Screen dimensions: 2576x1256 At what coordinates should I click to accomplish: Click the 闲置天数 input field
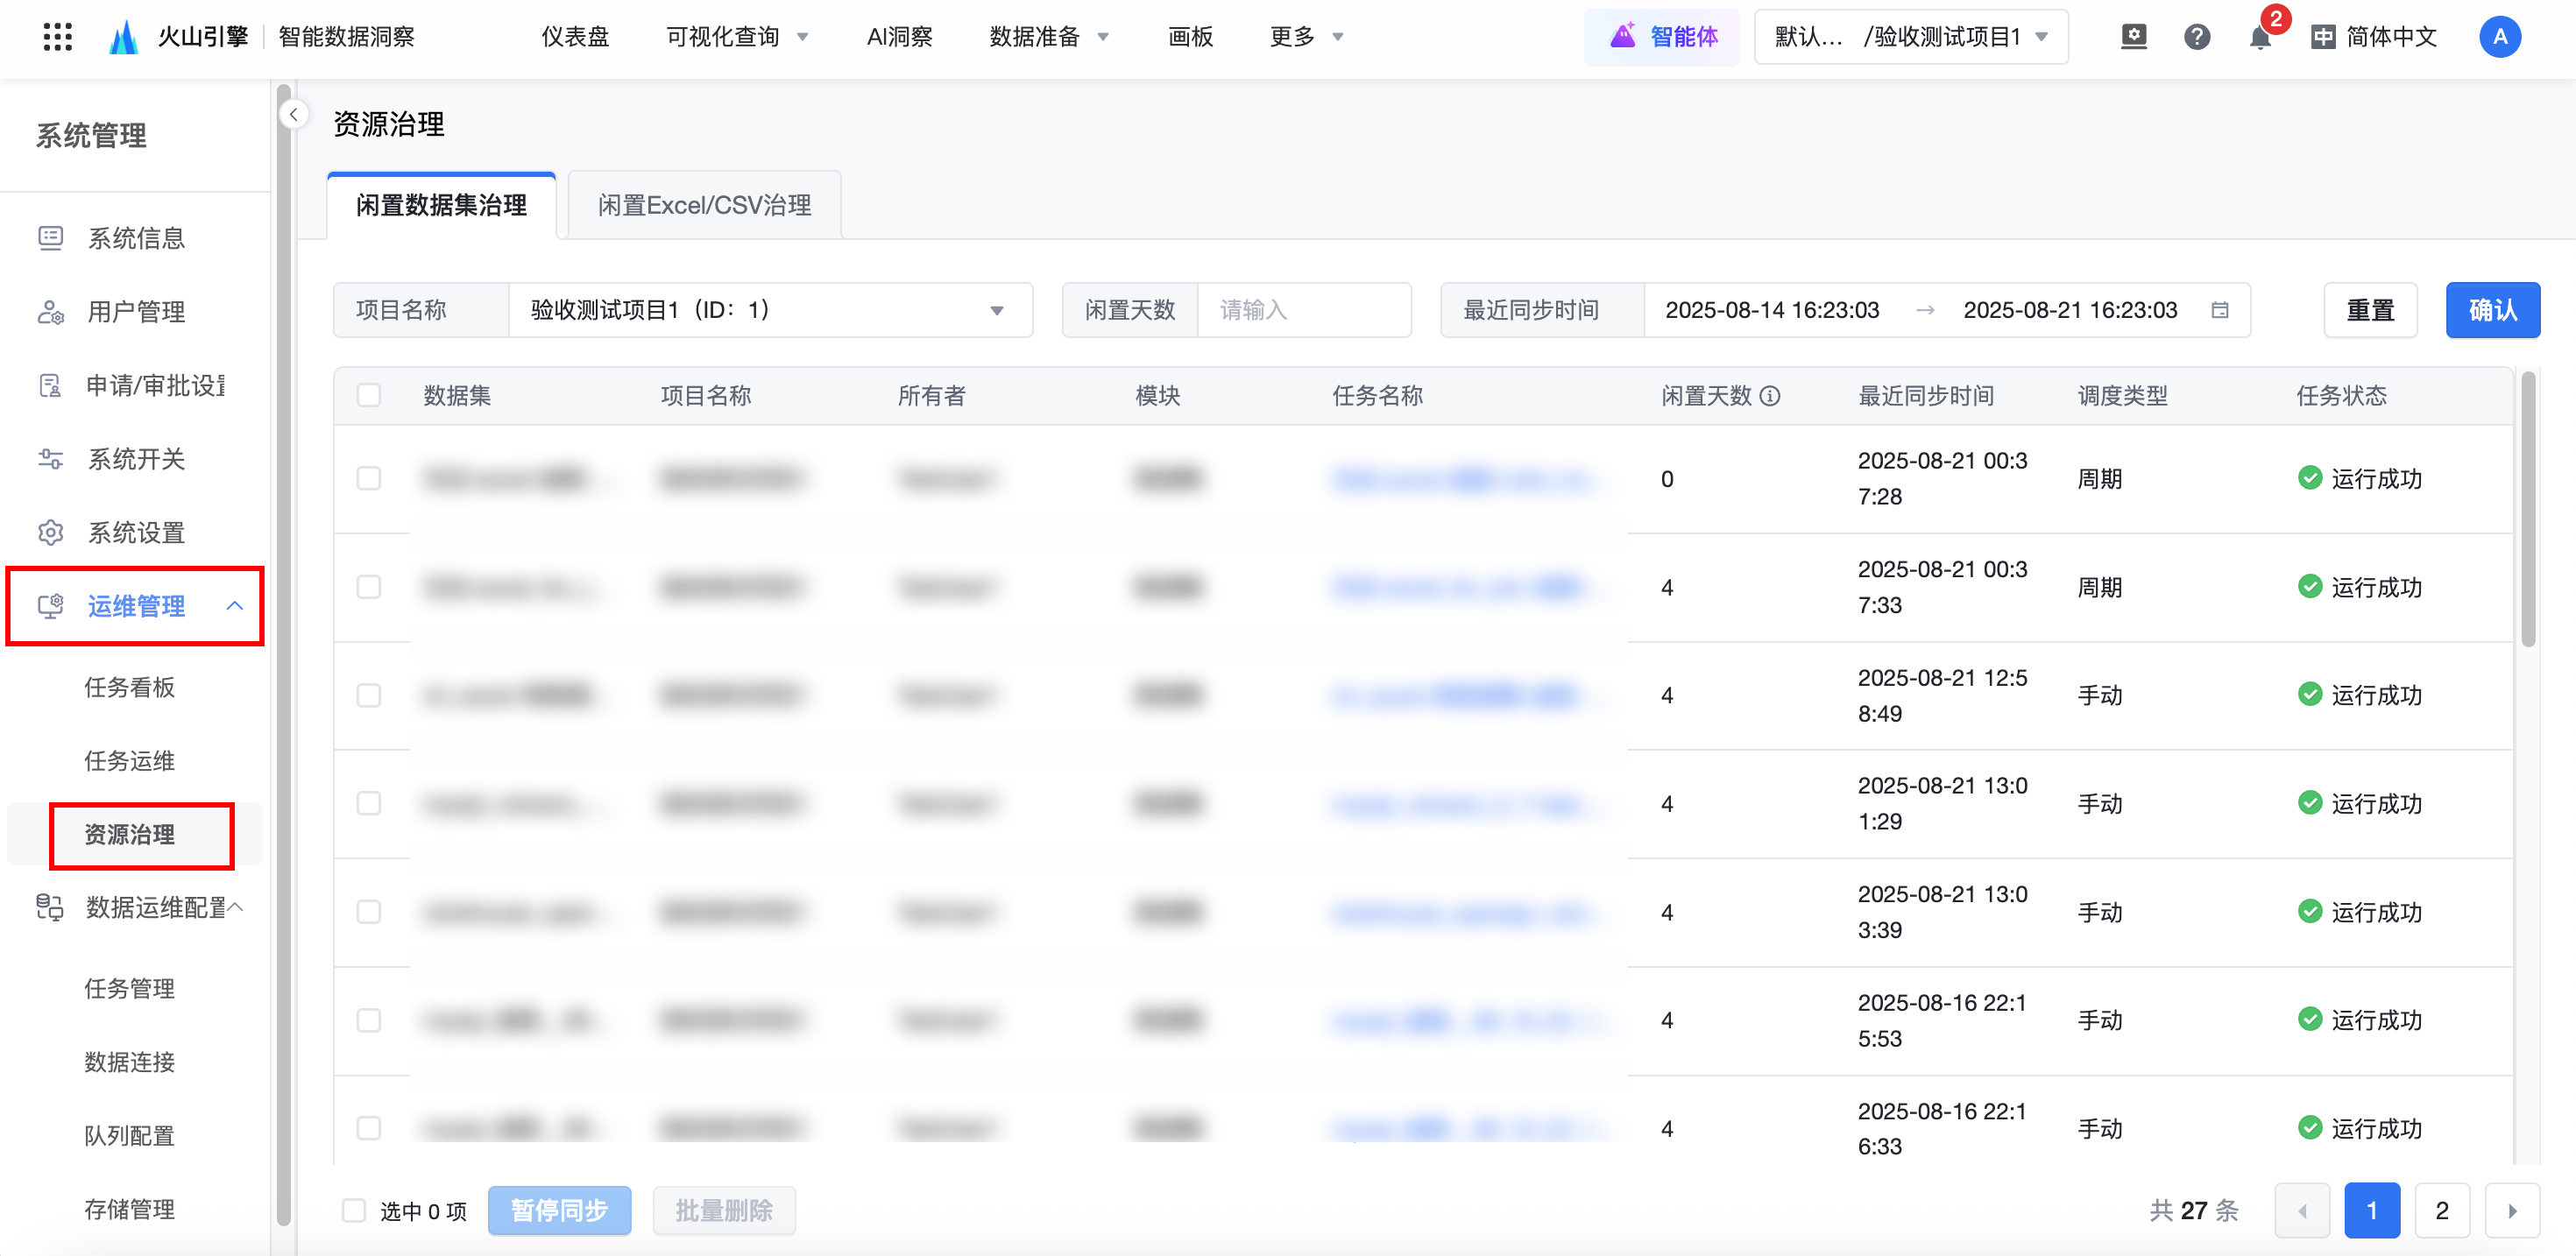pyautogui.click(x=1302, y=310)
